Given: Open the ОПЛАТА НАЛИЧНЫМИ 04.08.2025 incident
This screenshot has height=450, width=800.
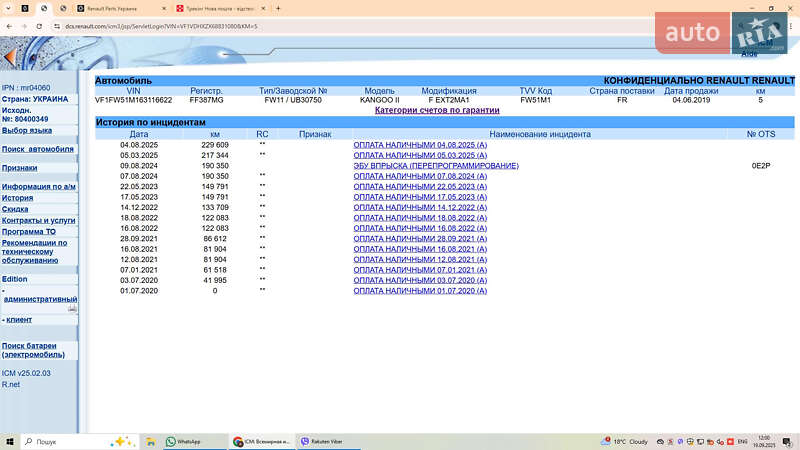Looking at the screenshot, I should click(x=420, y=144).
